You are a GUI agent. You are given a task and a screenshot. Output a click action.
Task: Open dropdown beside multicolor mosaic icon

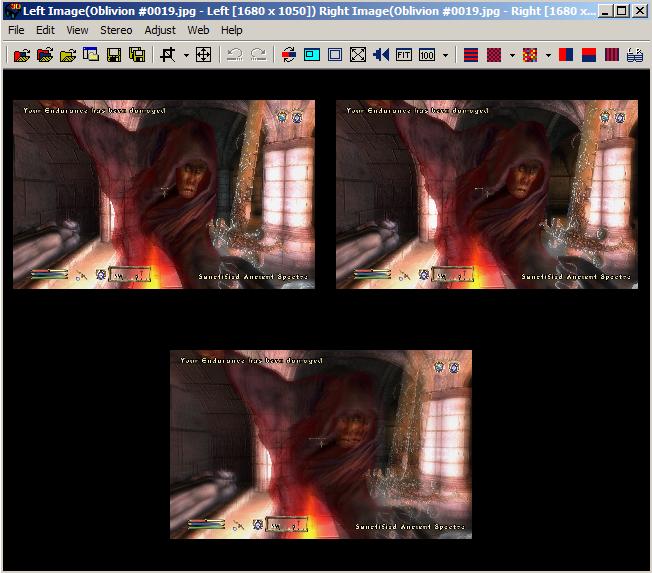pyautogui.click(x=548, y=55)
